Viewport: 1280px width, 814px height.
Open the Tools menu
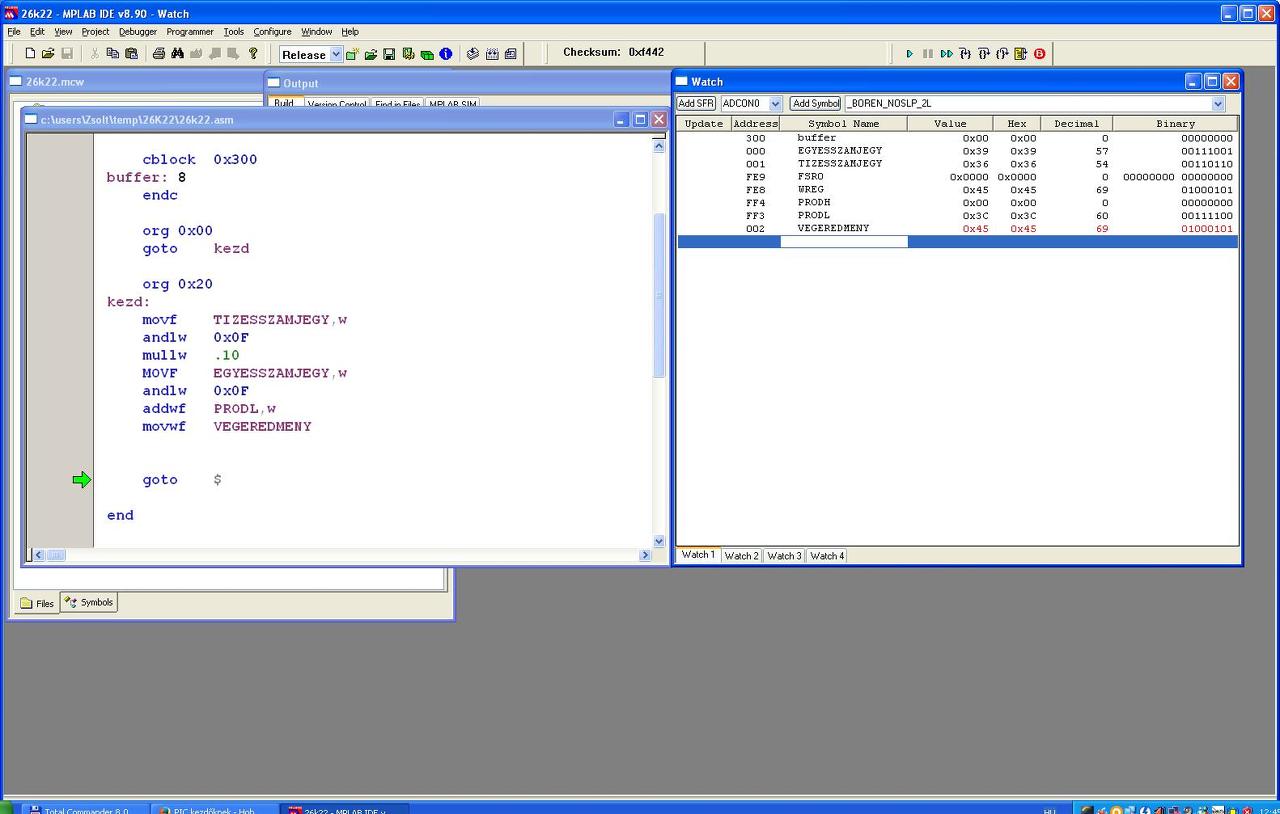[234, 32]
